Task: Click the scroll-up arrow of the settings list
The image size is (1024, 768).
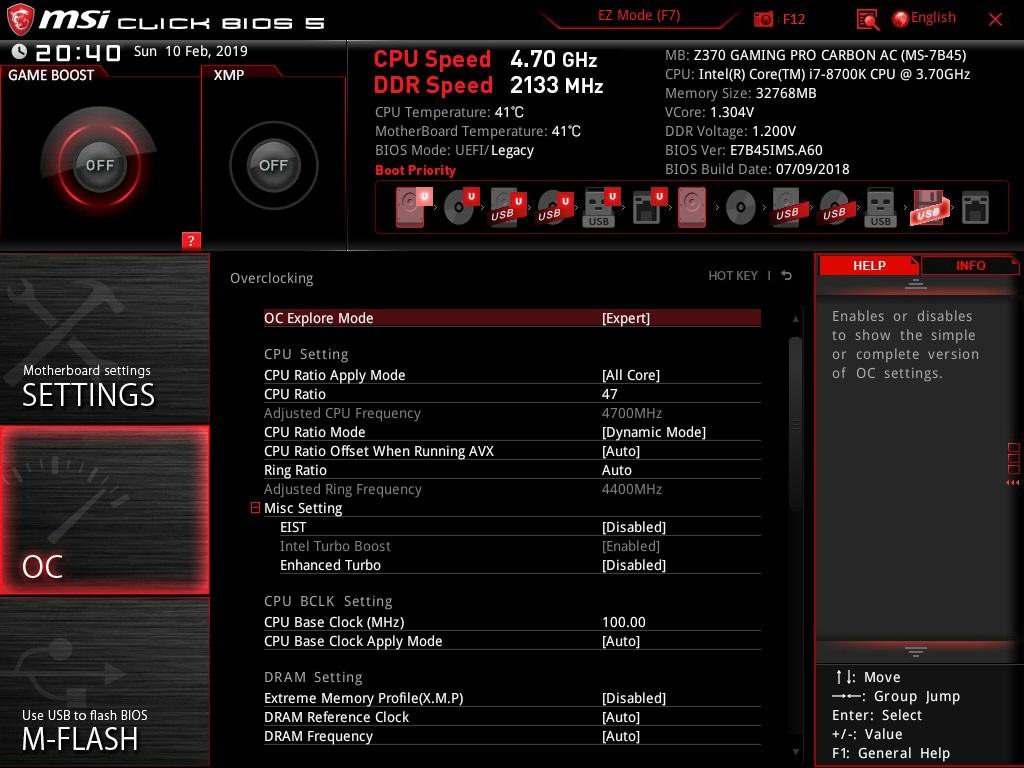Action: coord(795,319)
